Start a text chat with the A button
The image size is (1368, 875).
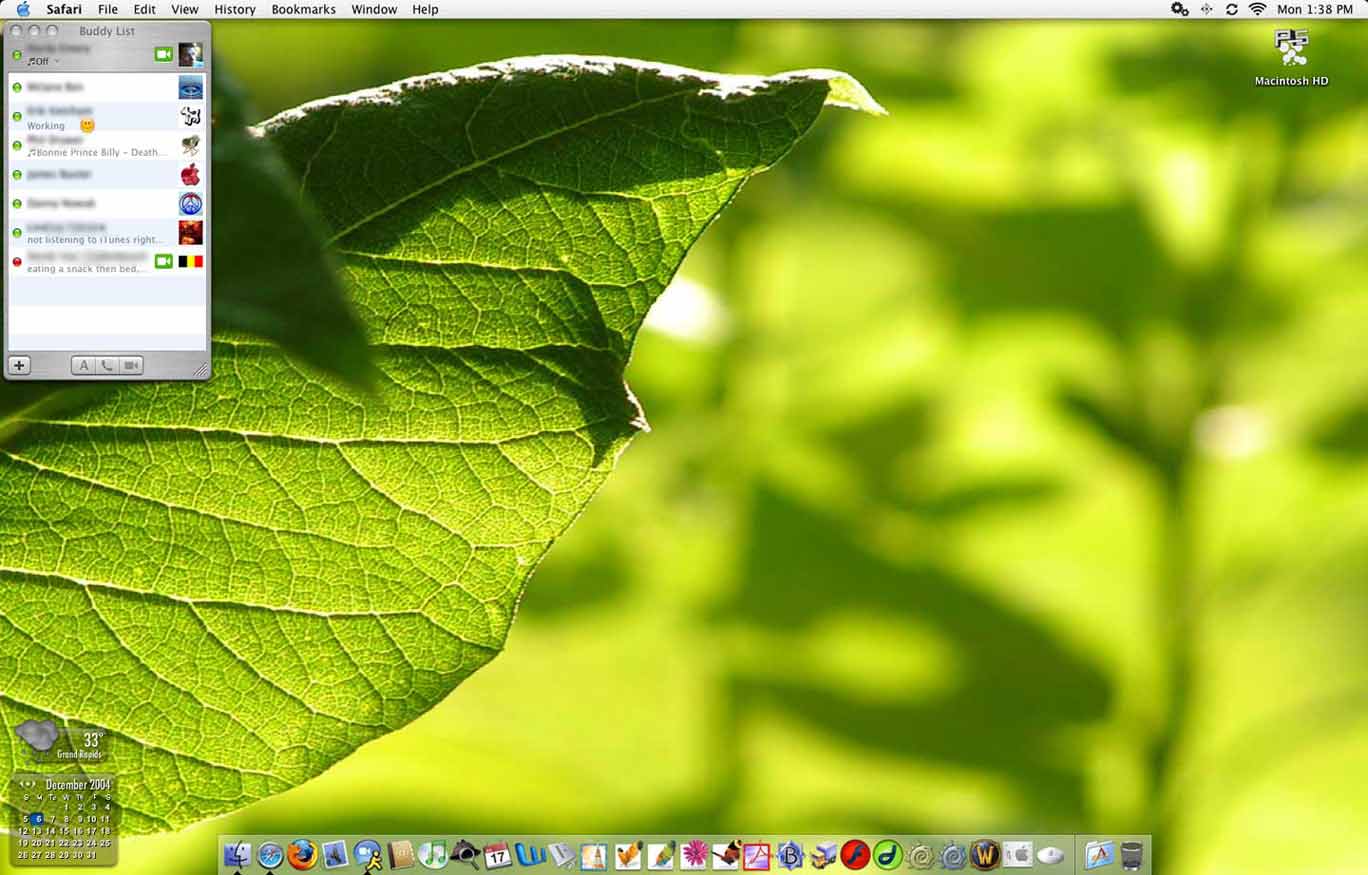84,365
